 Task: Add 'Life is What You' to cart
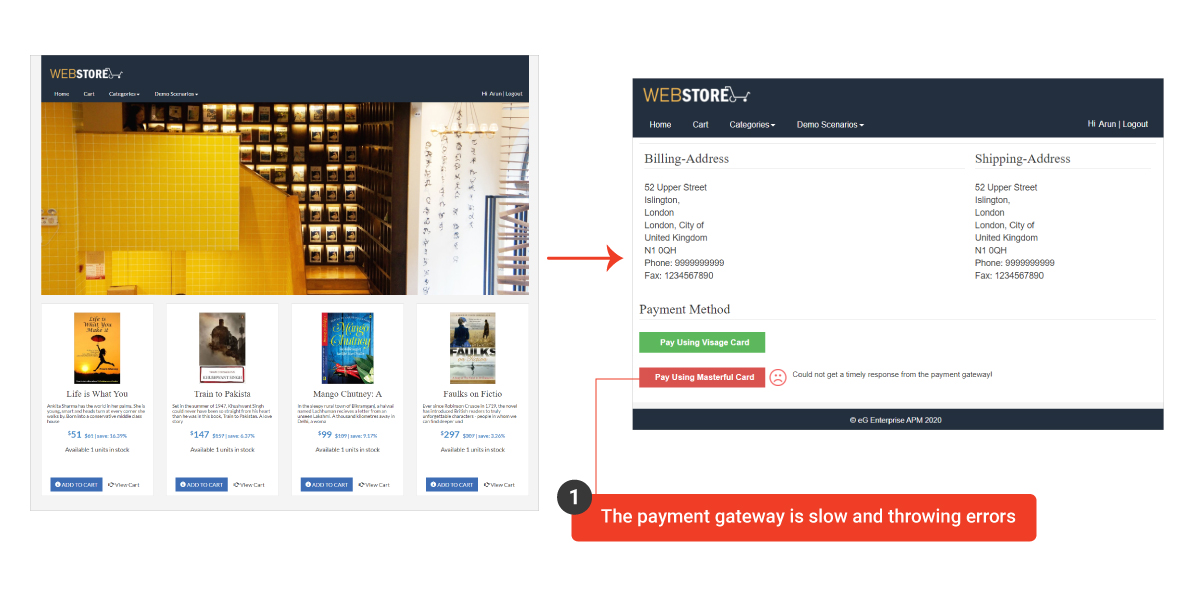point(76,484)
